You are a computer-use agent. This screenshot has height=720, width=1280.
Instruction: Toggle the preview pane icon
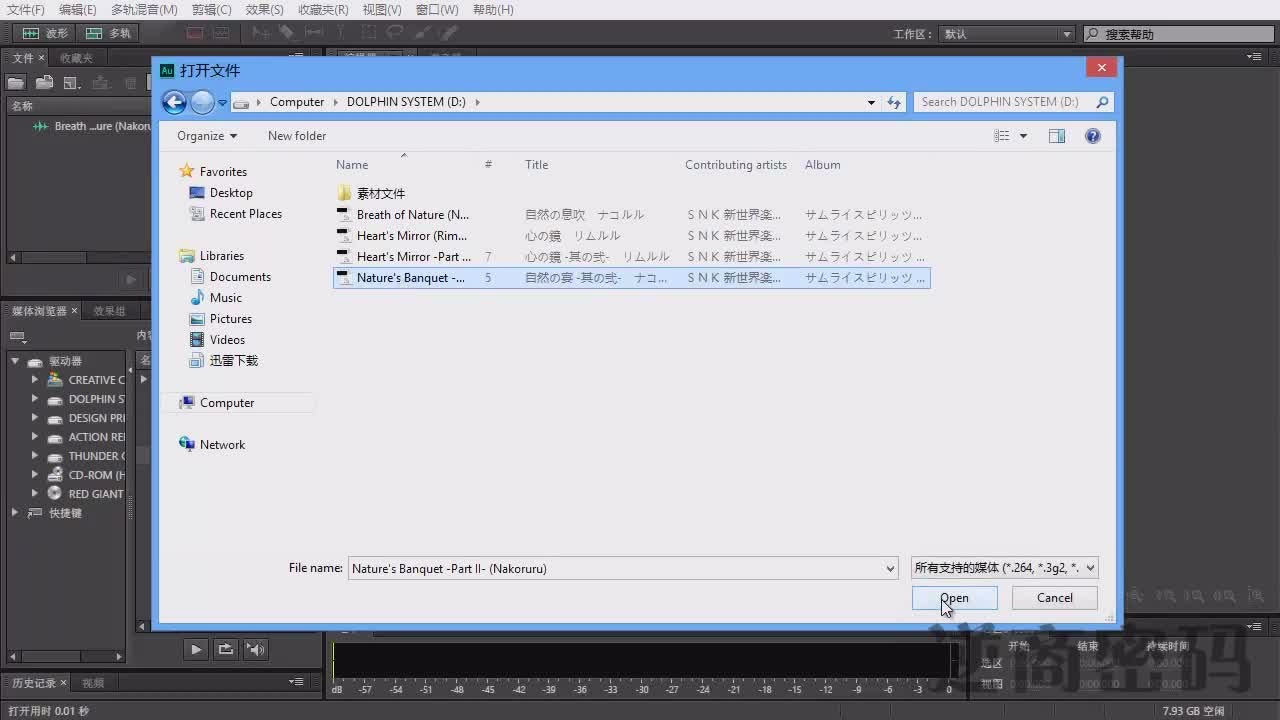pyautogui.click(x=1057, y=136)
